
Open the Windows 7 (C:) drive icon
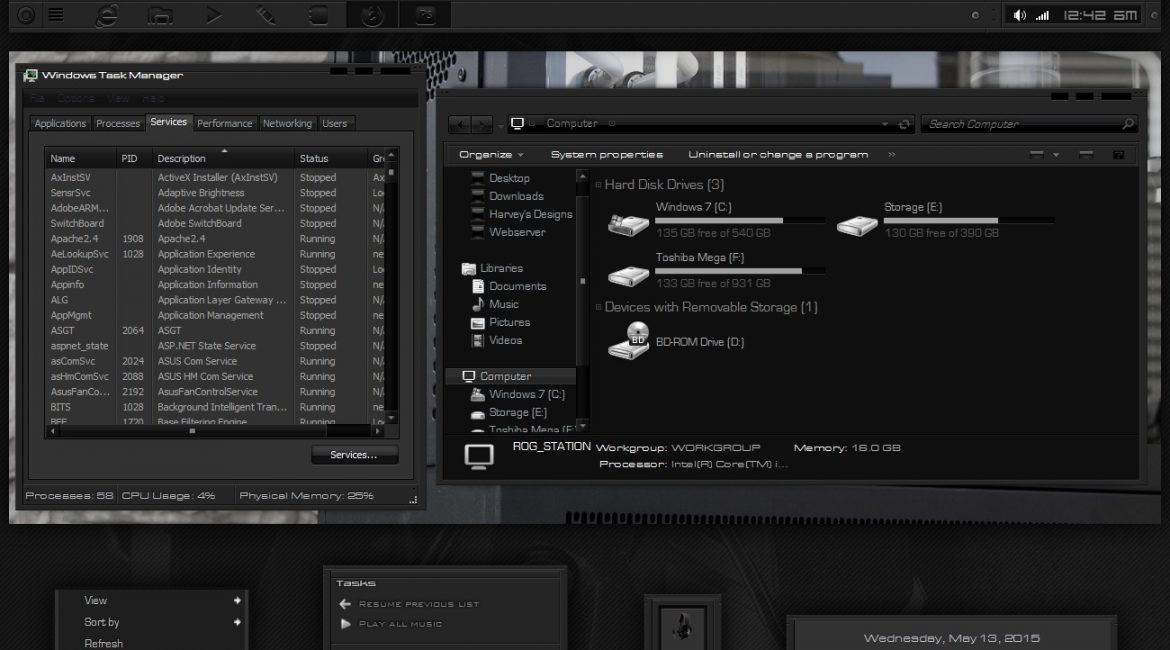point(628,225)
